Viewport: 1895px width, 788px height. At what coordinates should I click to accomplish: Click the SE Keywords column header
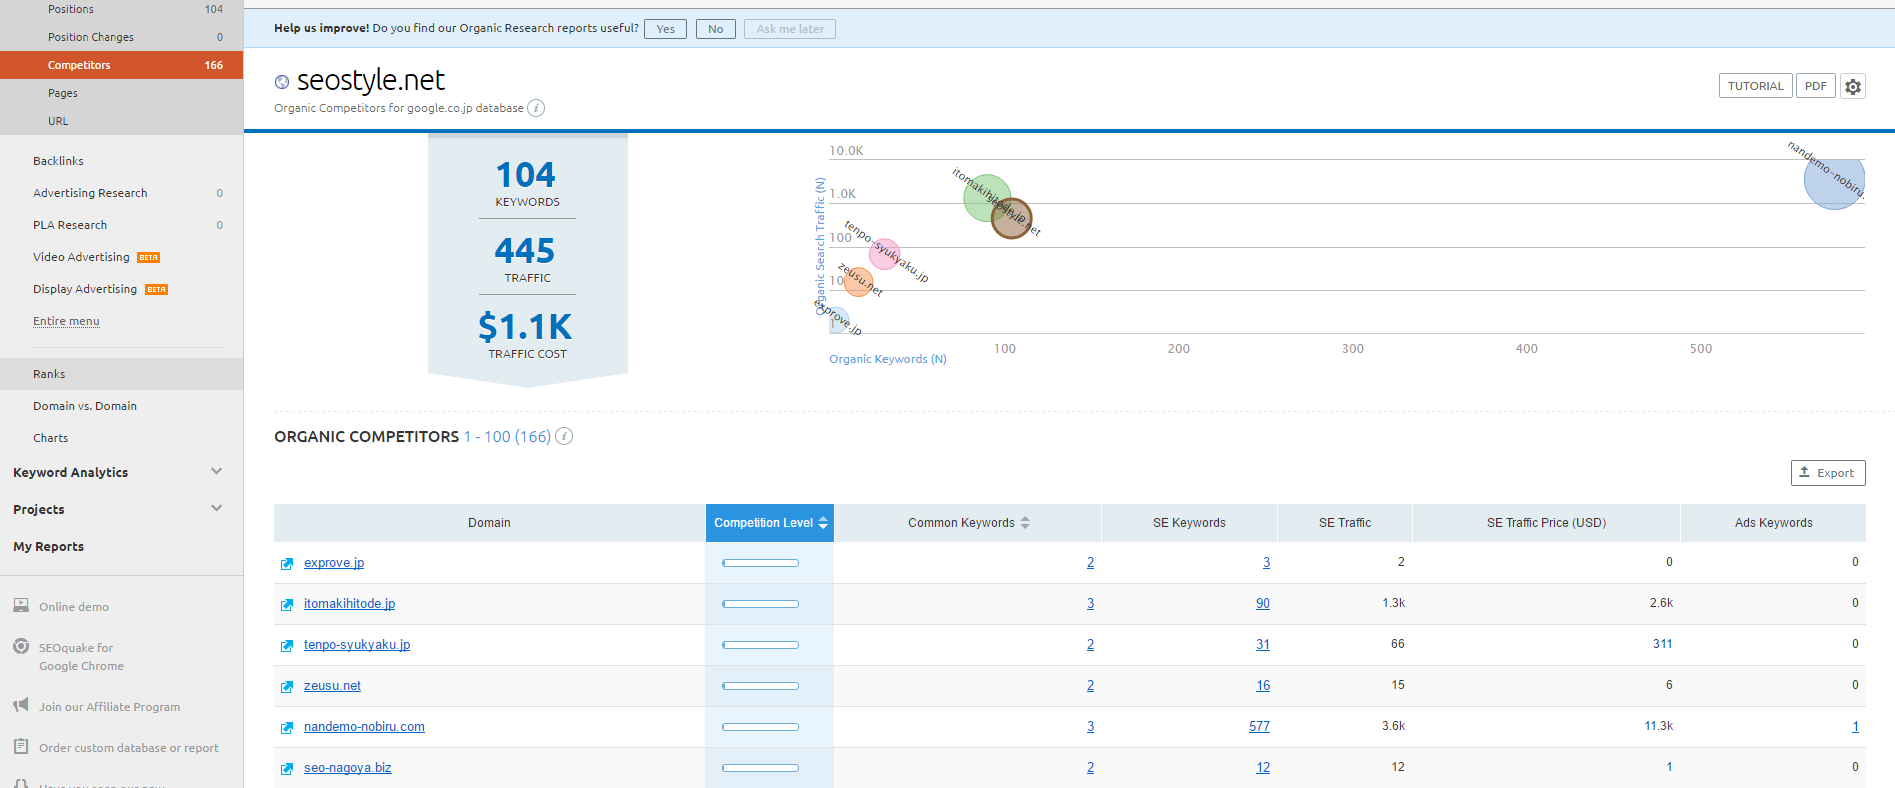pos(1189,523)
